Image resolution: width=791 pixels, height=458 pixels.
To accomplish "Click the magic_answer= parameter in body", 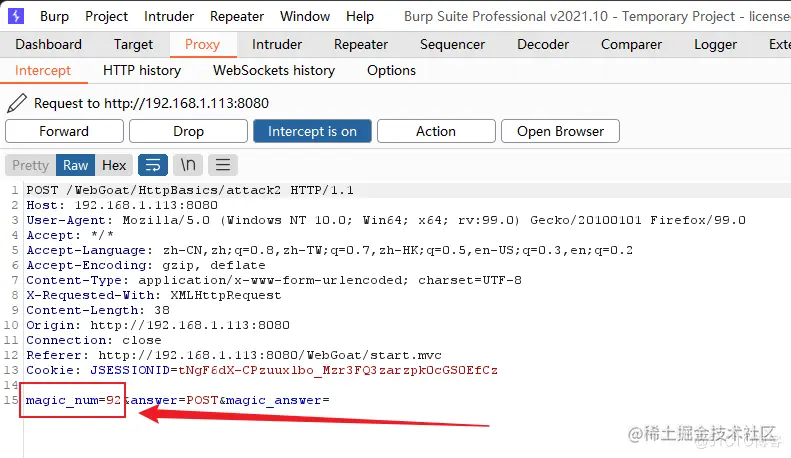I will click(x=278, y=400).
